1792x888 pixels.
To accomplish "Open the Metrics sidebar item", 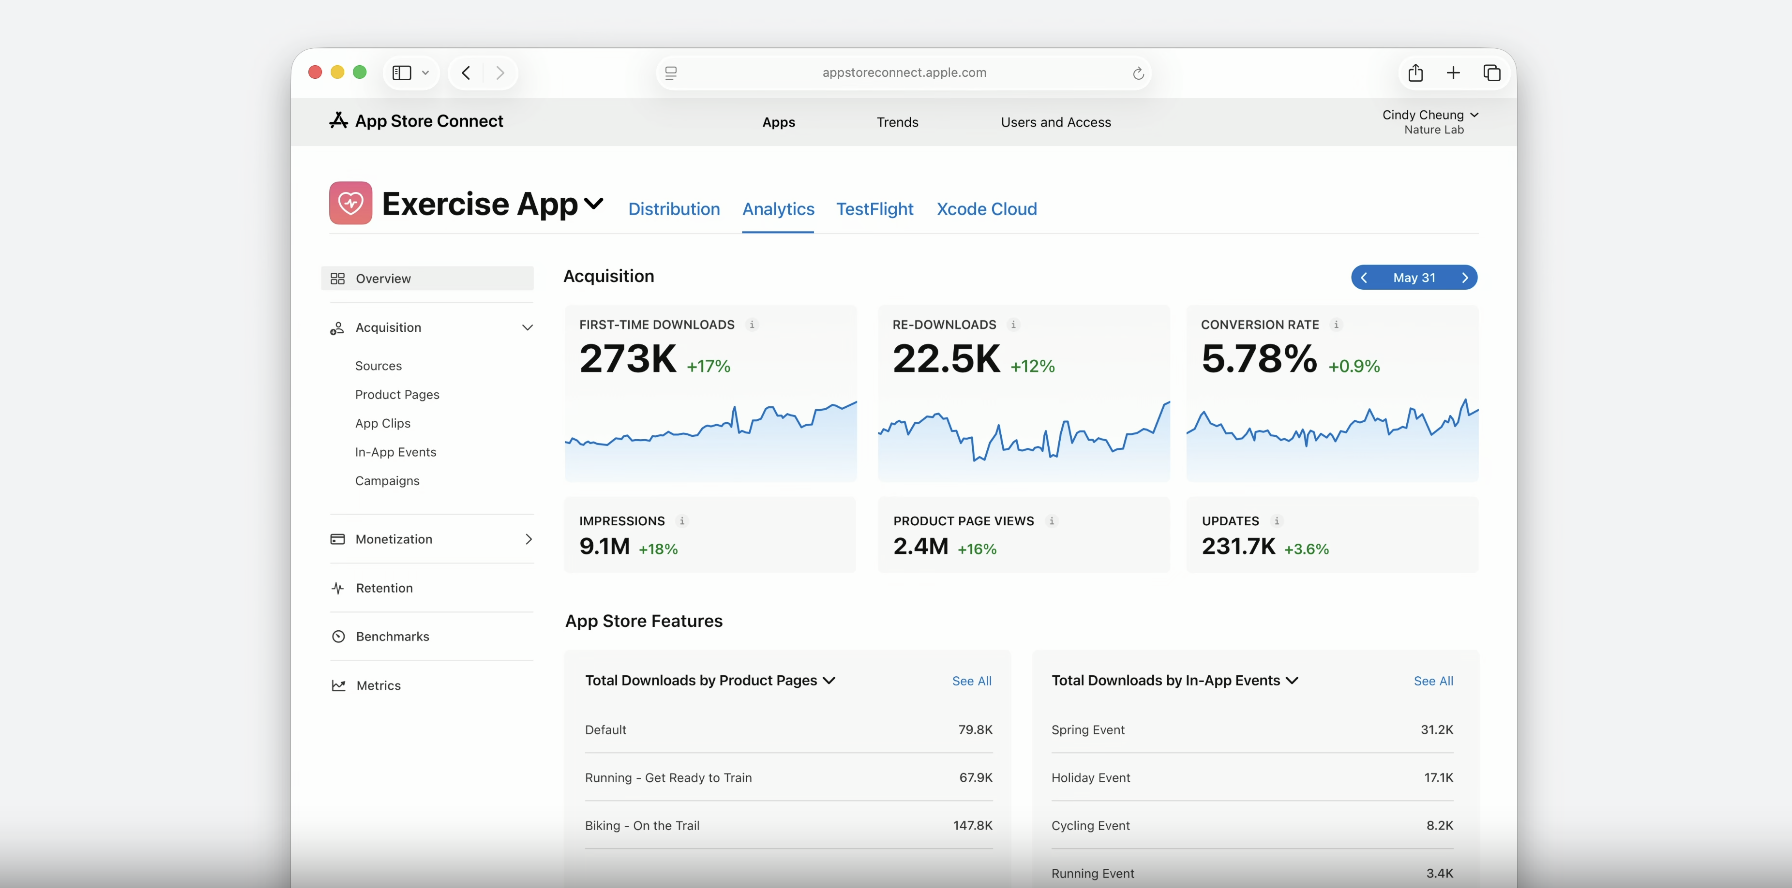I will 378,686.
